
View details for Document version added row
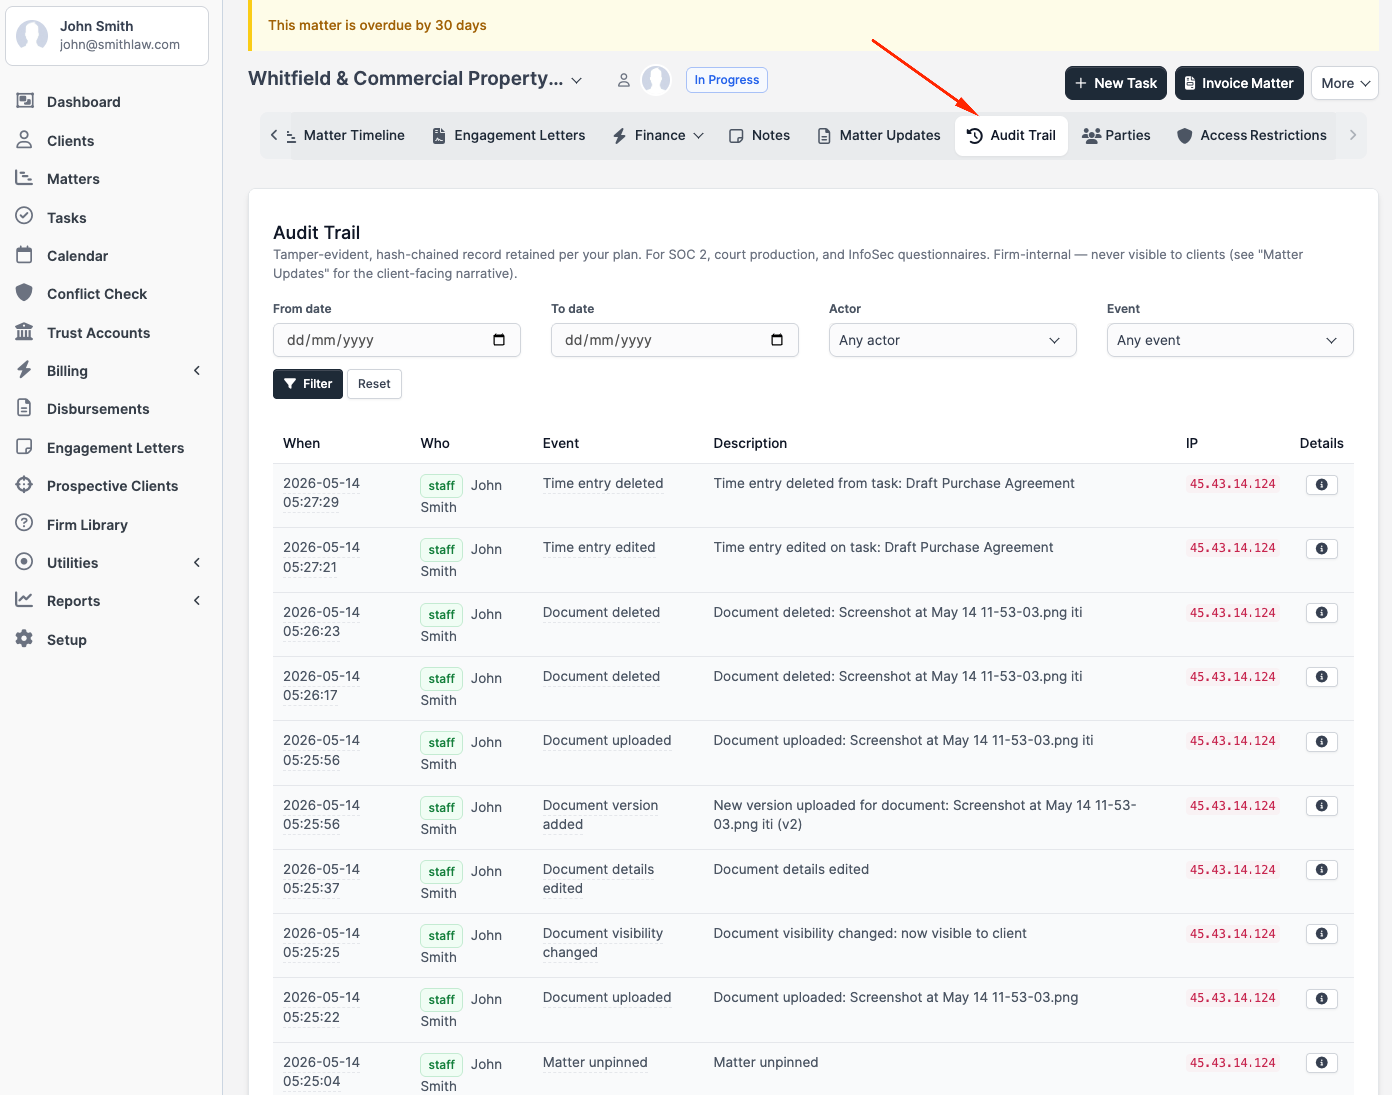point(1321,806)
